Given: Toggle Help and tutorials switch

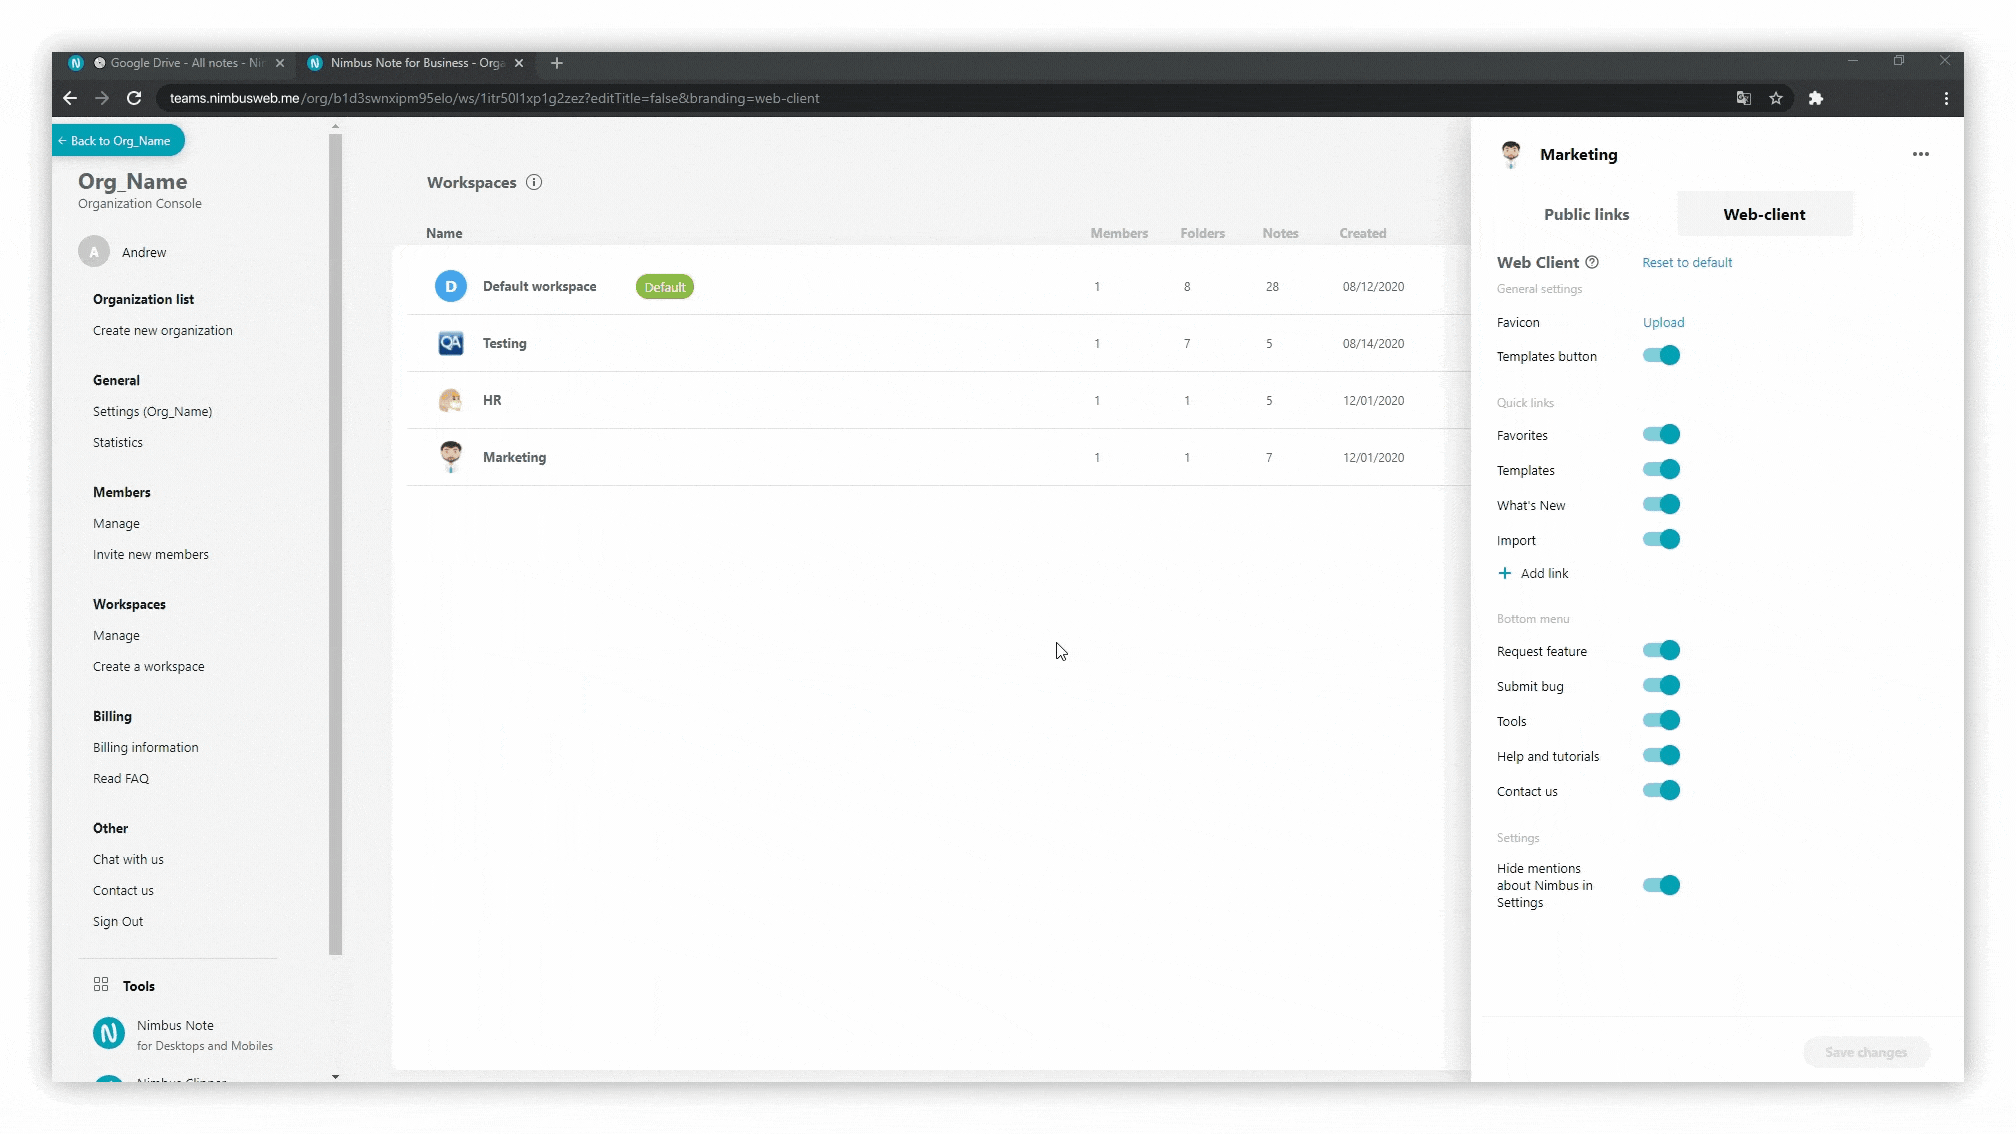Looking at the screenshot, I should (1661, 755).
